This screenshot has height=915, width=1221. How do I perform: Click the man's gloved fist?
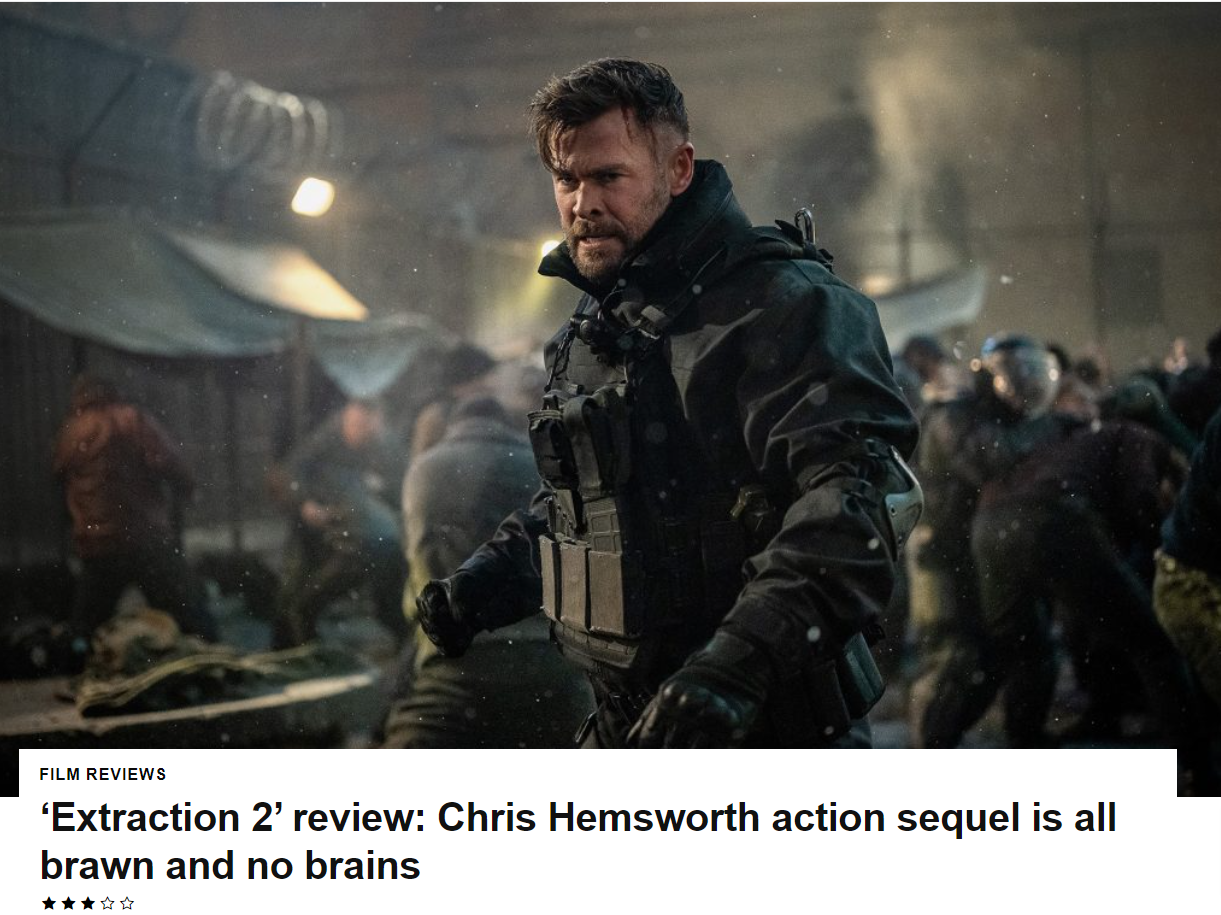446,616
